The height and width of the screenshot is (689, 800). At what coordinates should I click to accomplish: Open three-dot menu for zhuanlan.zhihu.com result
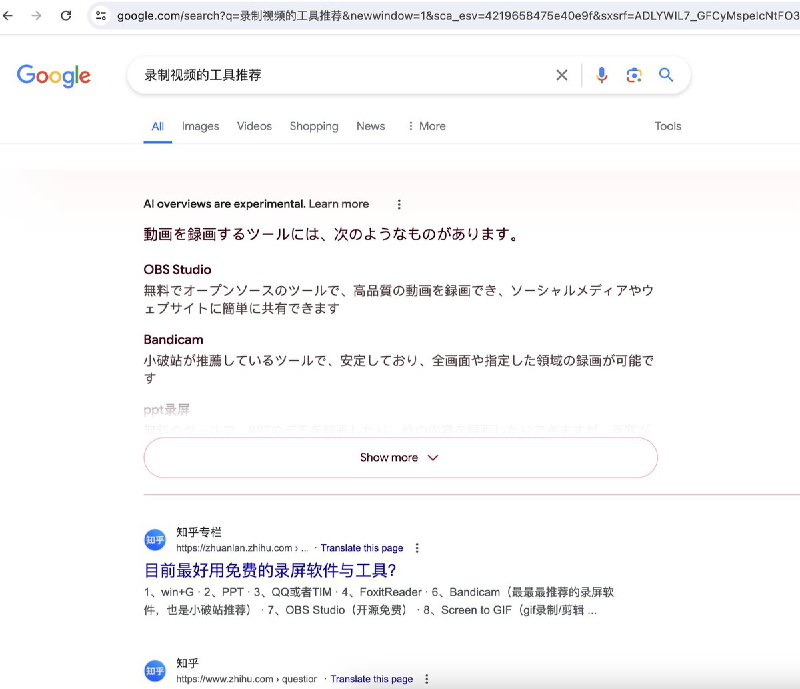(417, 548)
